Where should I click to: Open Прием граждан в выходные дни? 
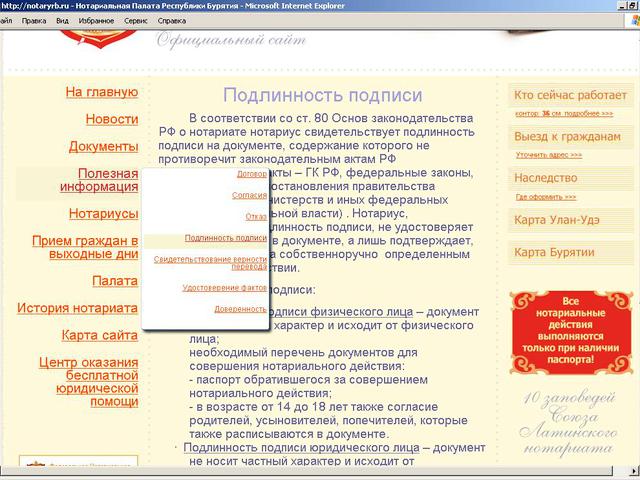(x=85, y=247)
